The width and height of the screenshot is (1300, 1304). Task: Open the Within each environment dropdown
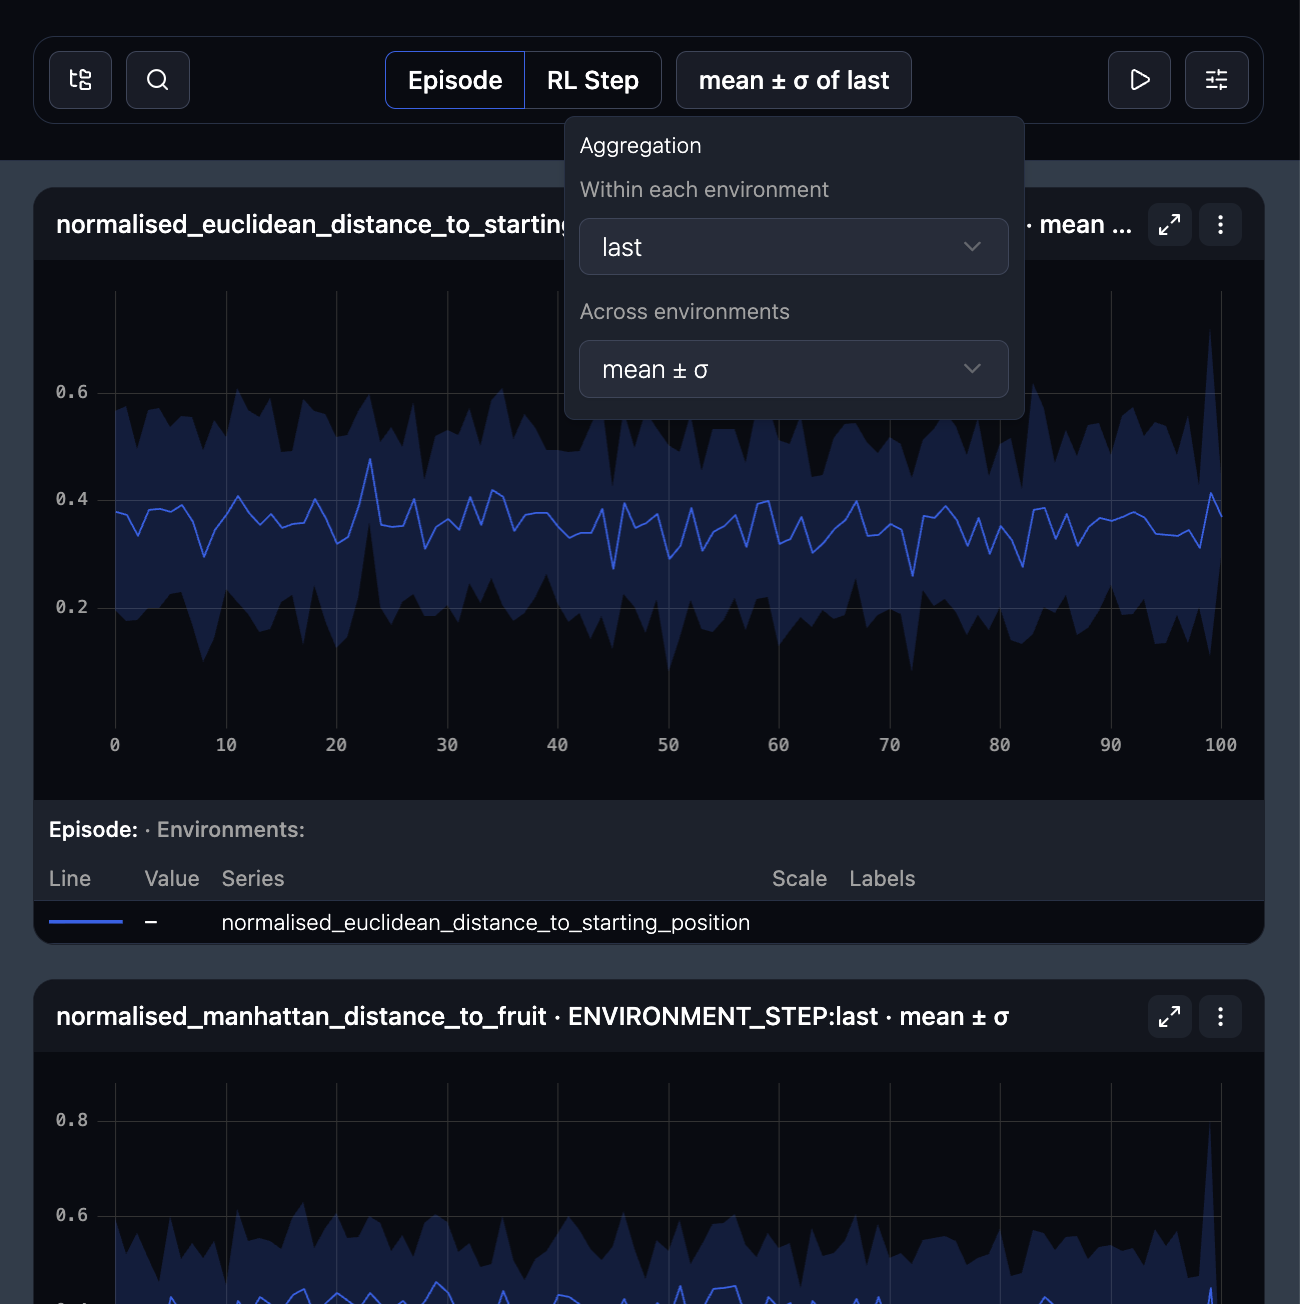794,247
